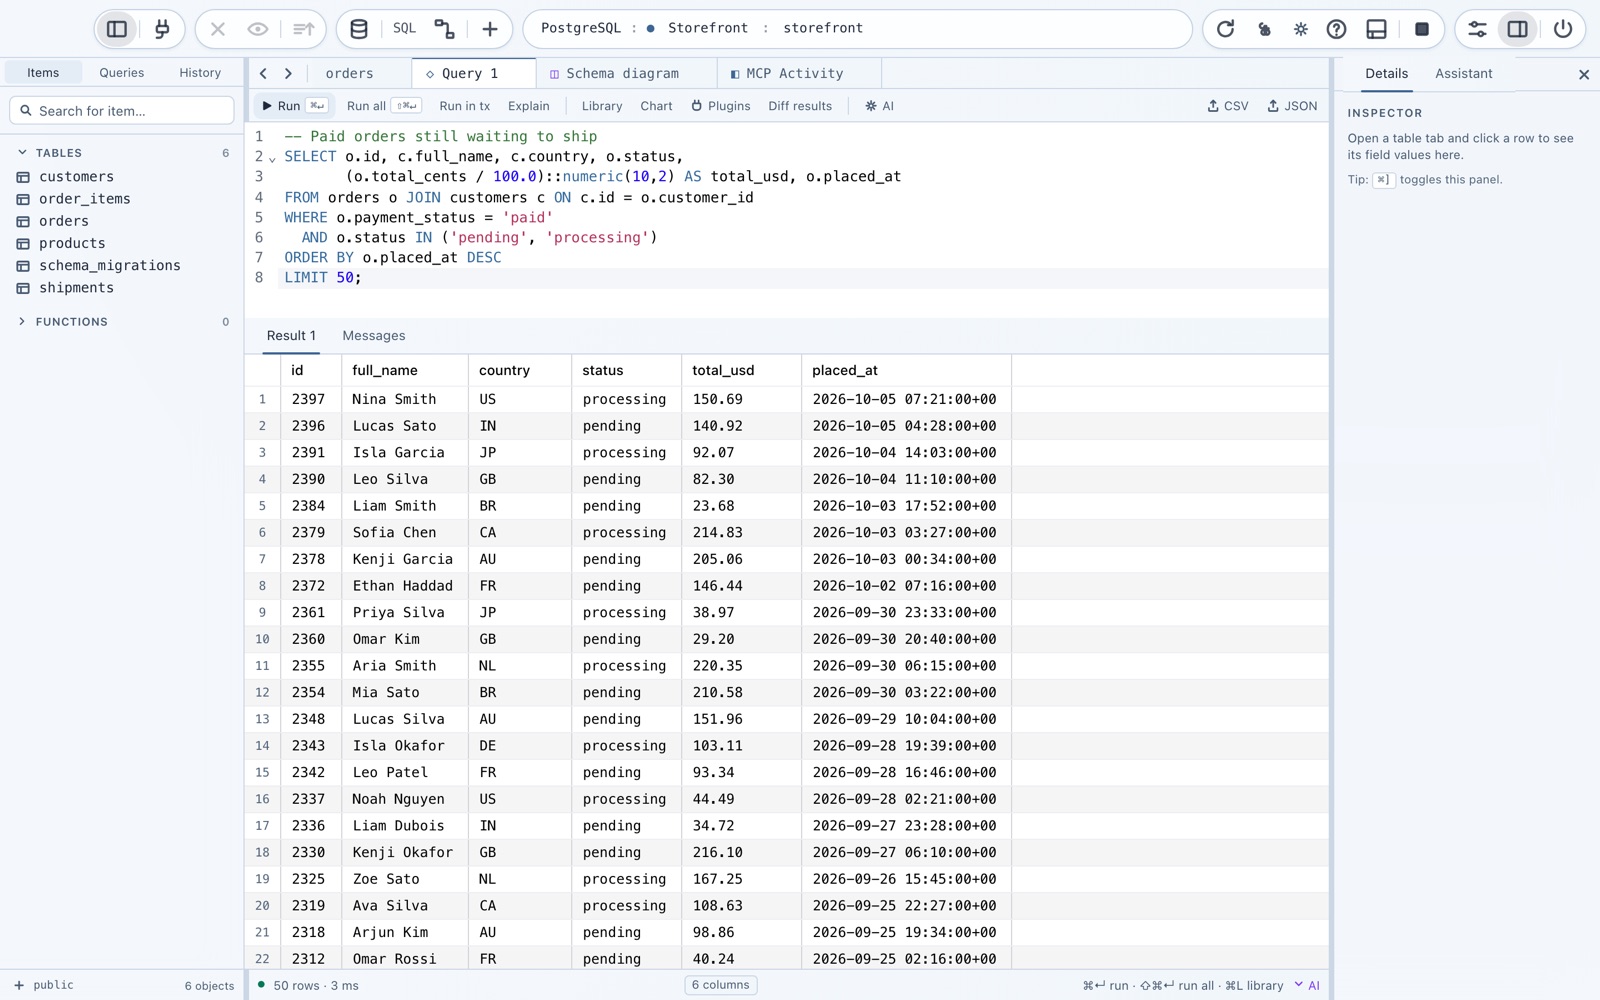Toggle the left sidebar panel icon
Image resolution: width=1600 pixels, height=1000 pixels.
[x=117, y=29]
